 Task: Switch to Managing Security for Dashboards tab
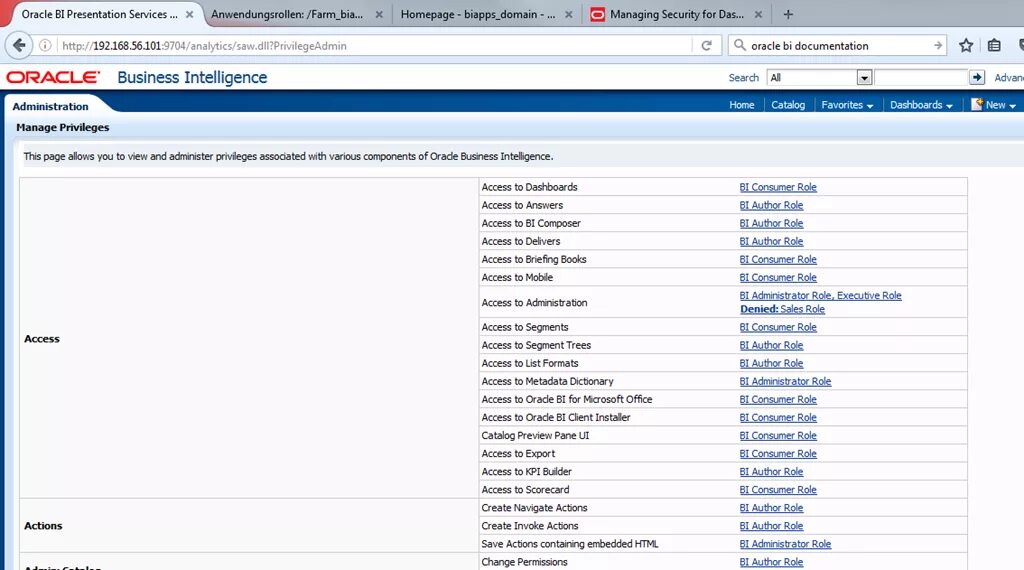click(677, 14)
